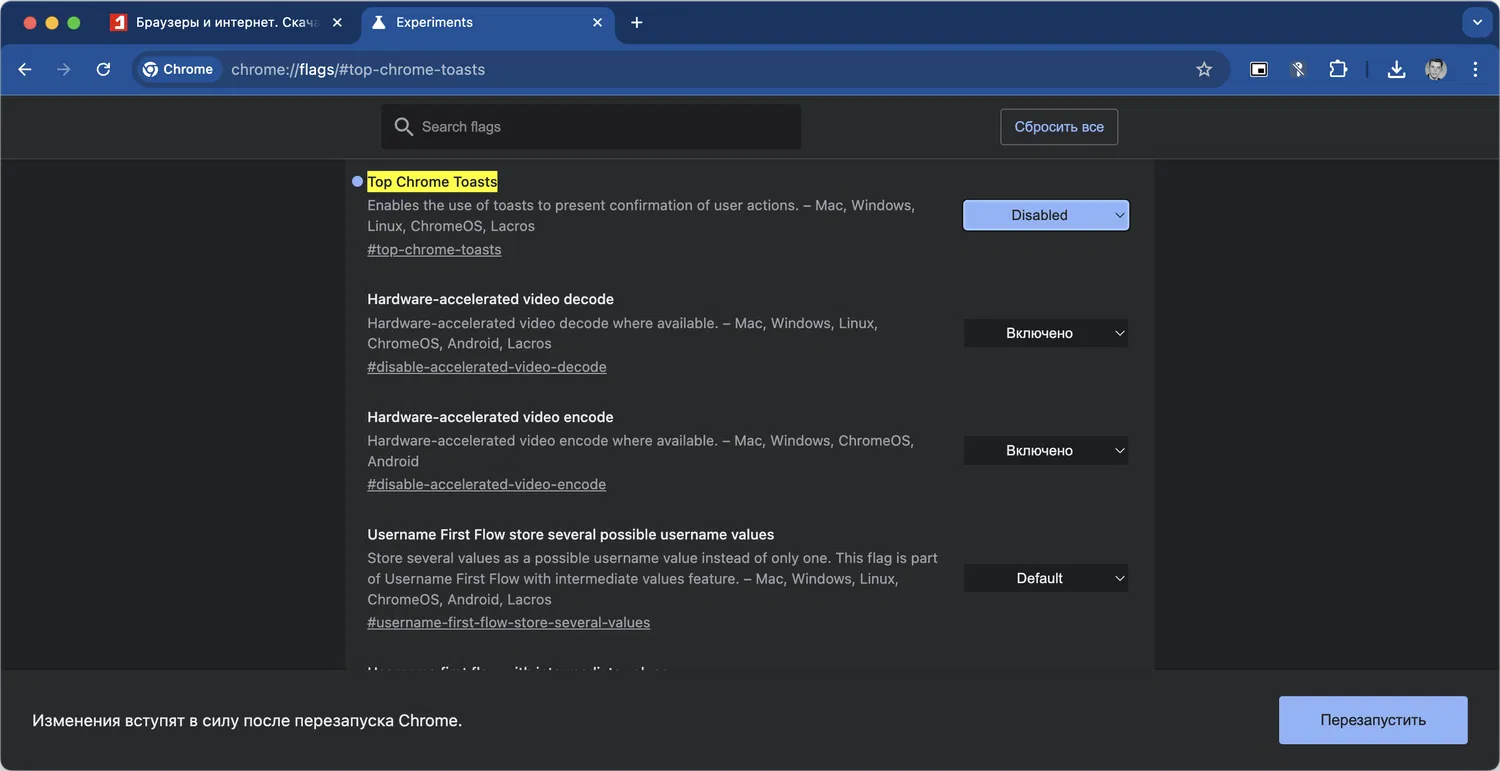This screenshot has height=771, width=1500.
Task: Open the Top Chrome Toasts Disabled dropdown
Action: coord(1045,215)
